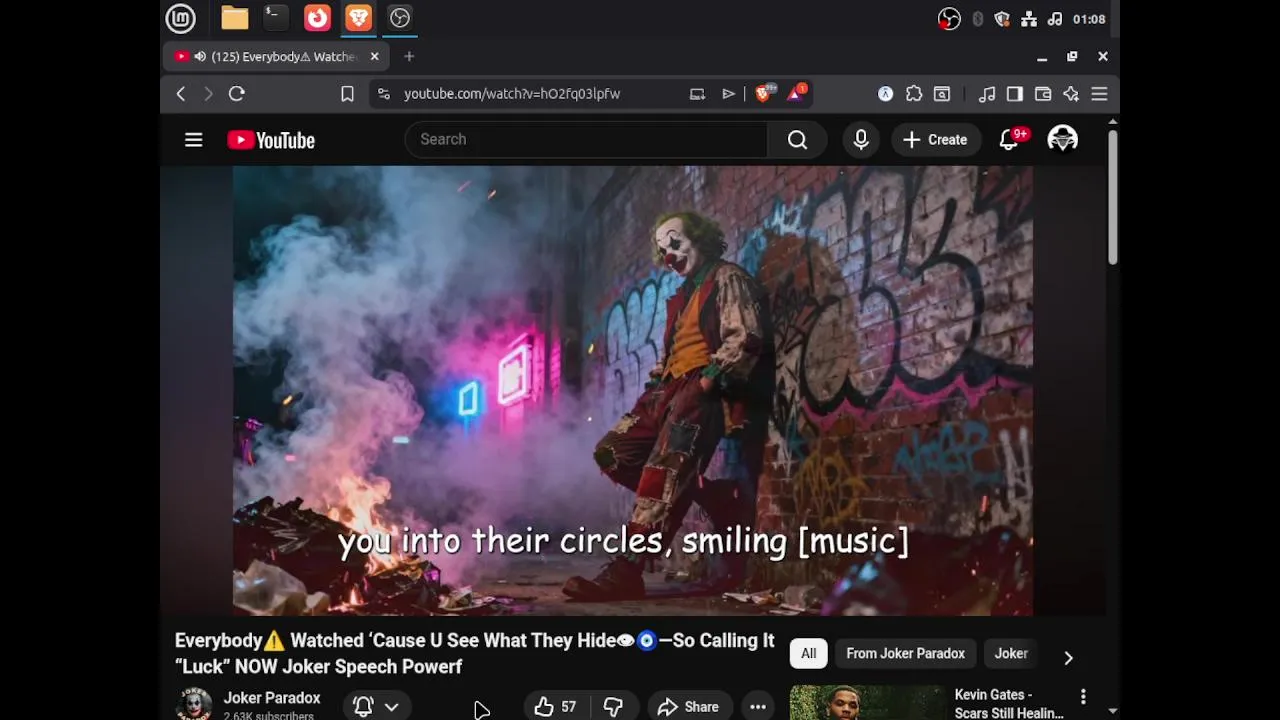Open more actions three-dot menu
The image size is (1280, 720).
click(x=758, y=707)
